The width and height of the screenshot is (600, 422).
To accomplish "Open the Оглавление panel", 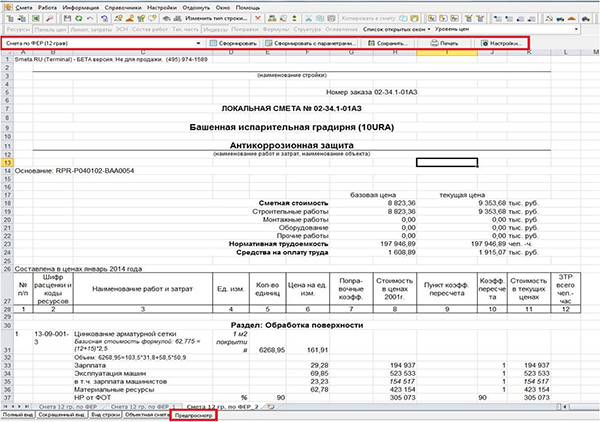I will point(341,29).
